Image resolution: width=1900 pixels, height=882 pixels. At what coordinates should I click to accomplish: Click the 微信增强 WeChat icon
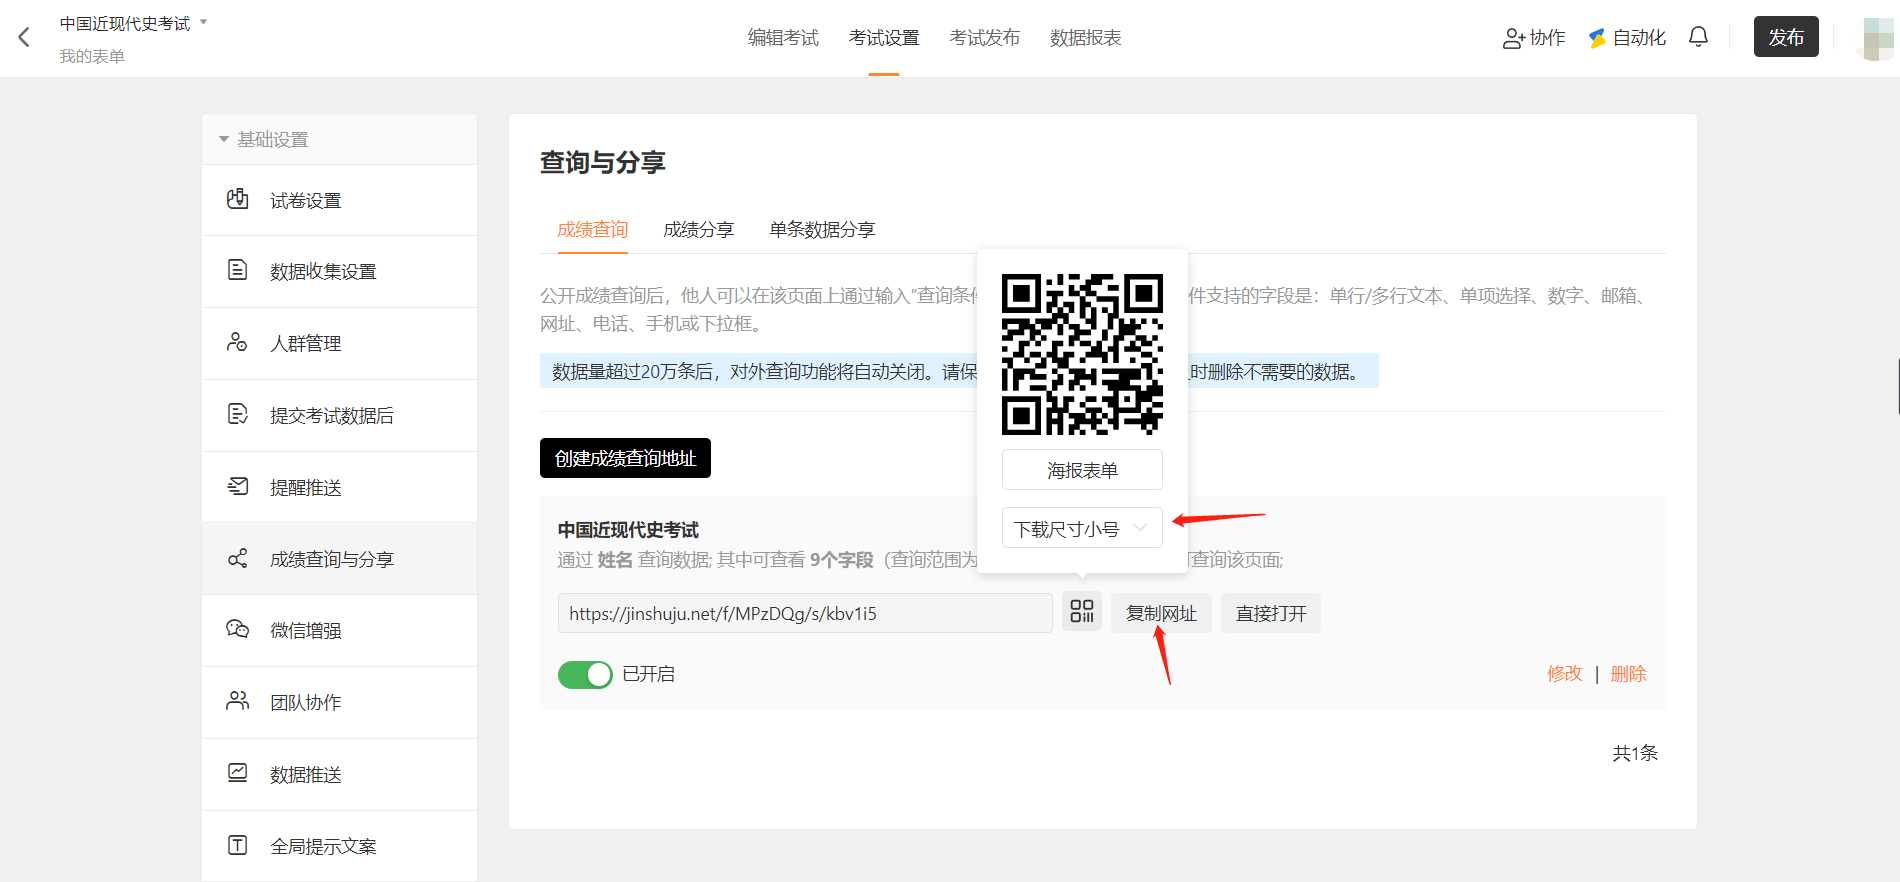coord(237,629)
